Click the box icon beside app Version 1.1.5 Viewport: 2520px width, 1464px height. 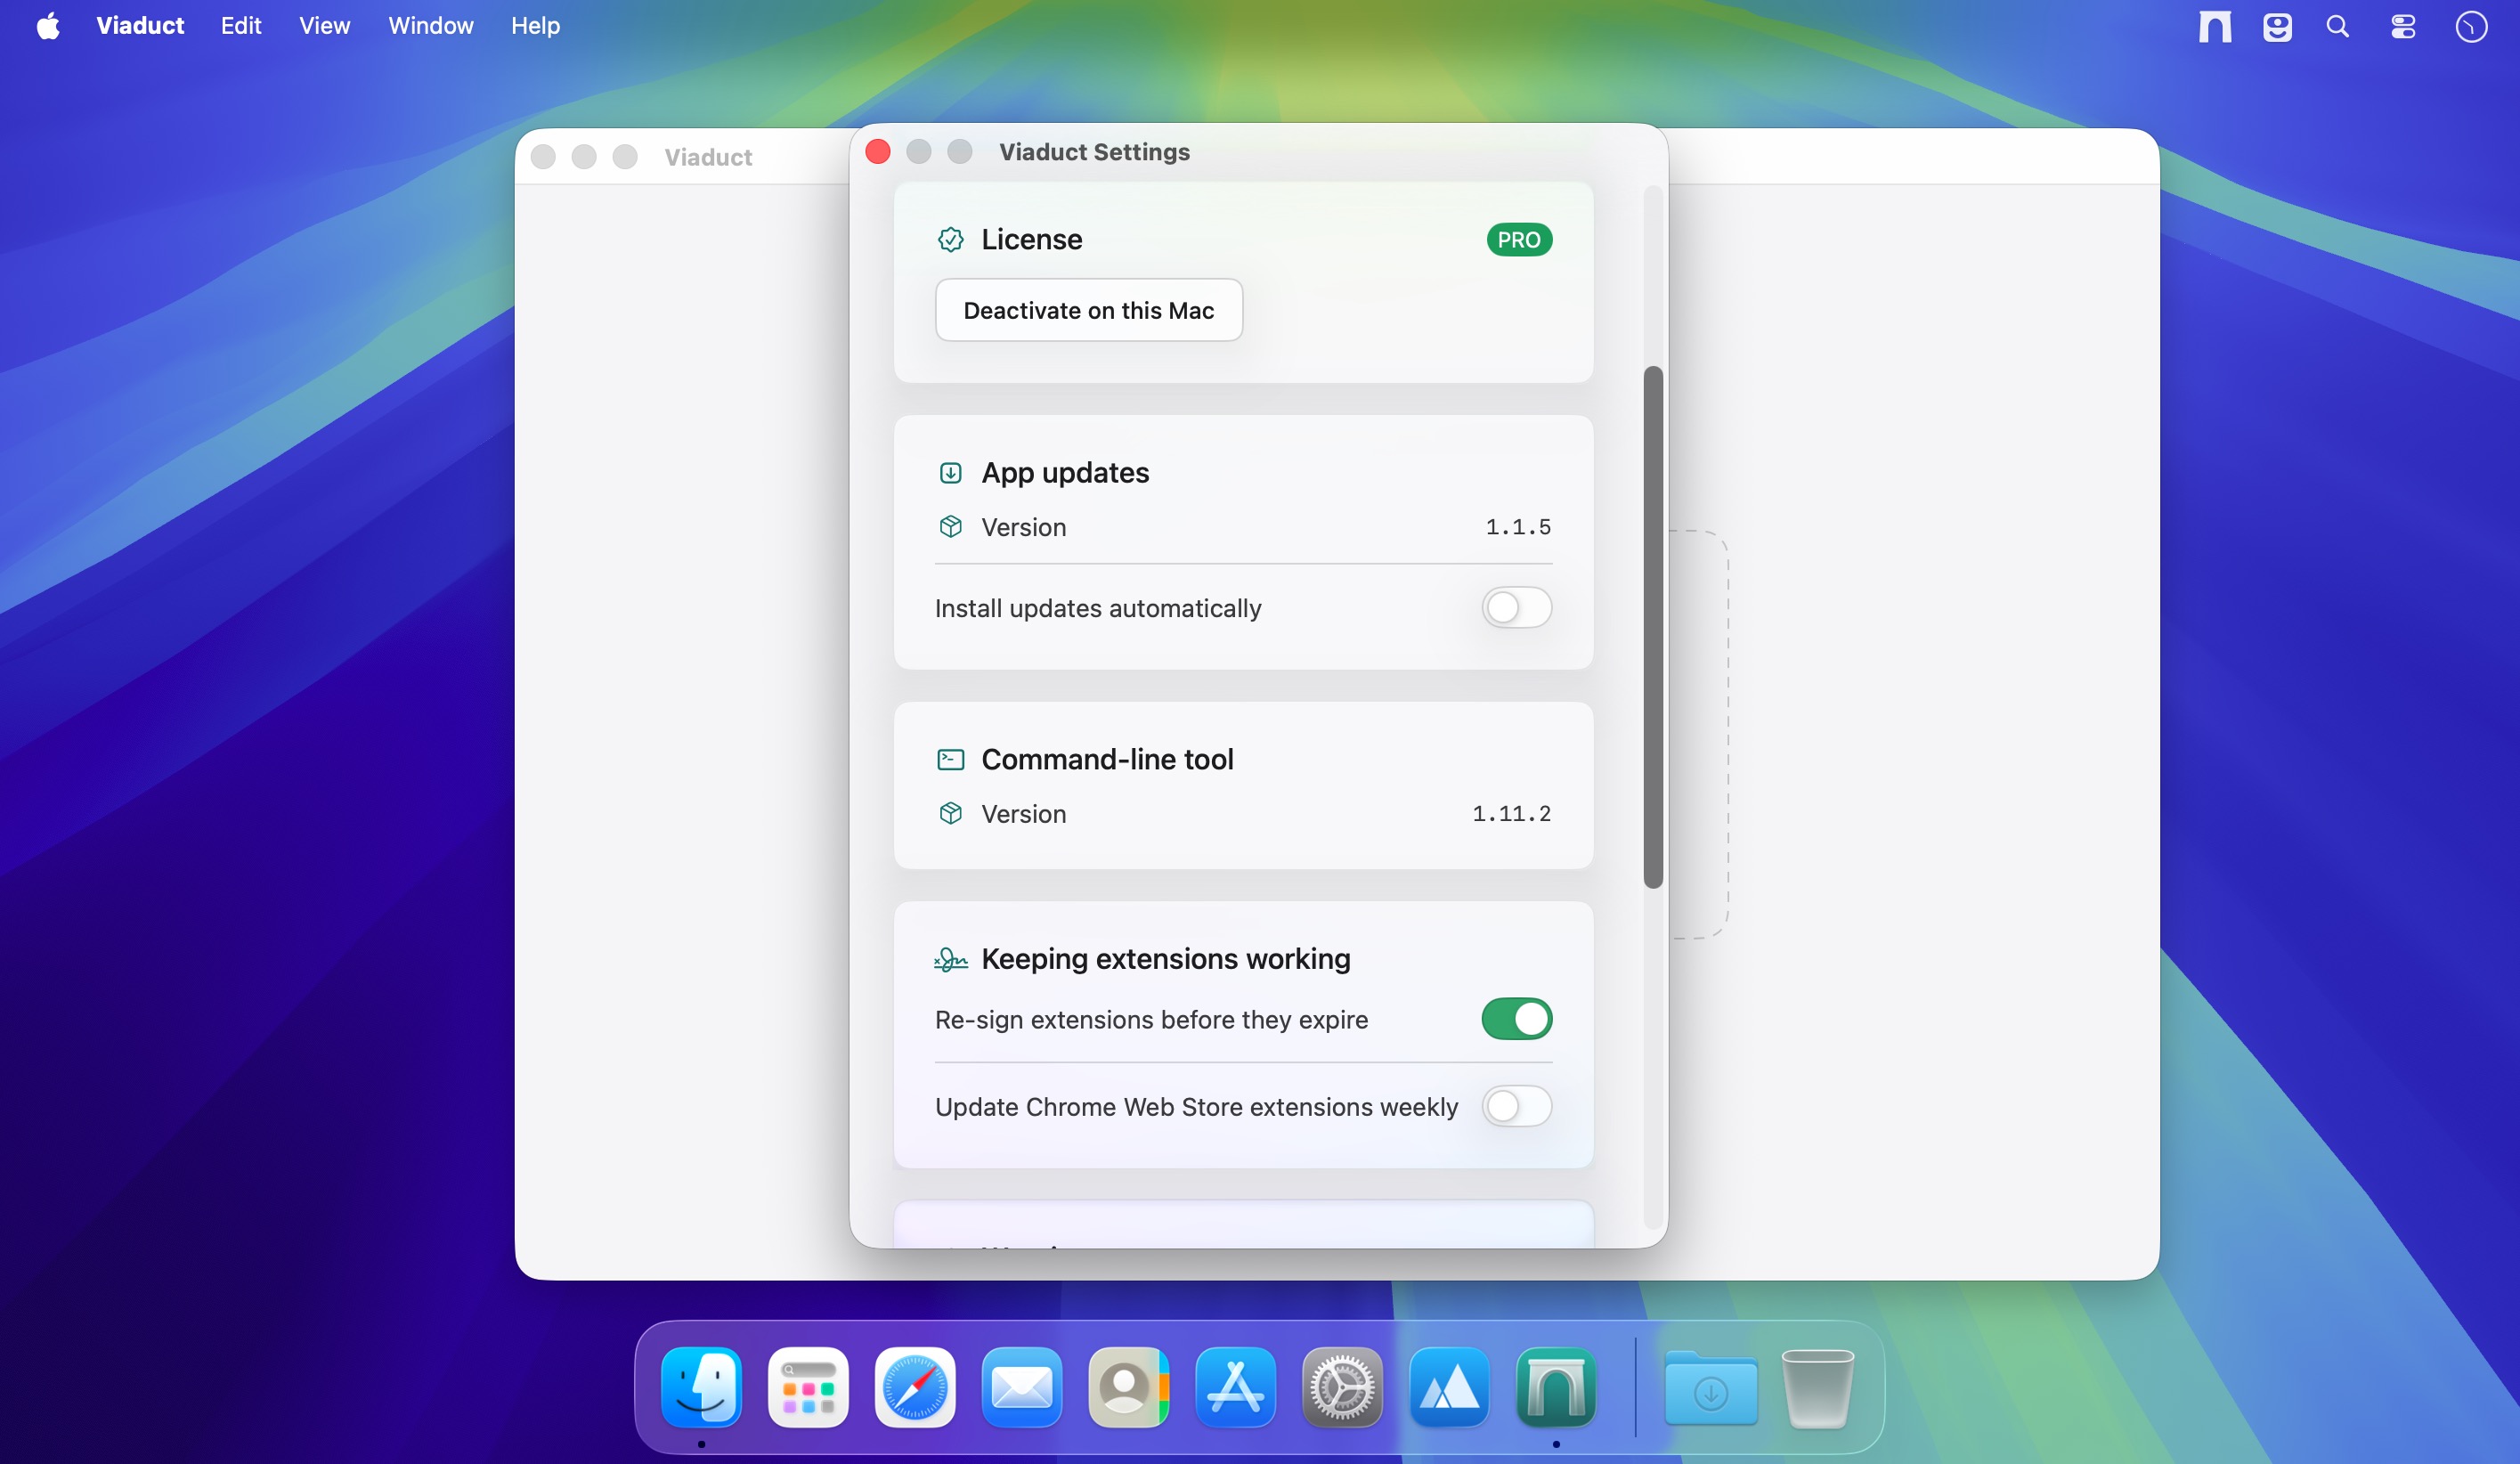pyautogui.click(x=950, y=527)
